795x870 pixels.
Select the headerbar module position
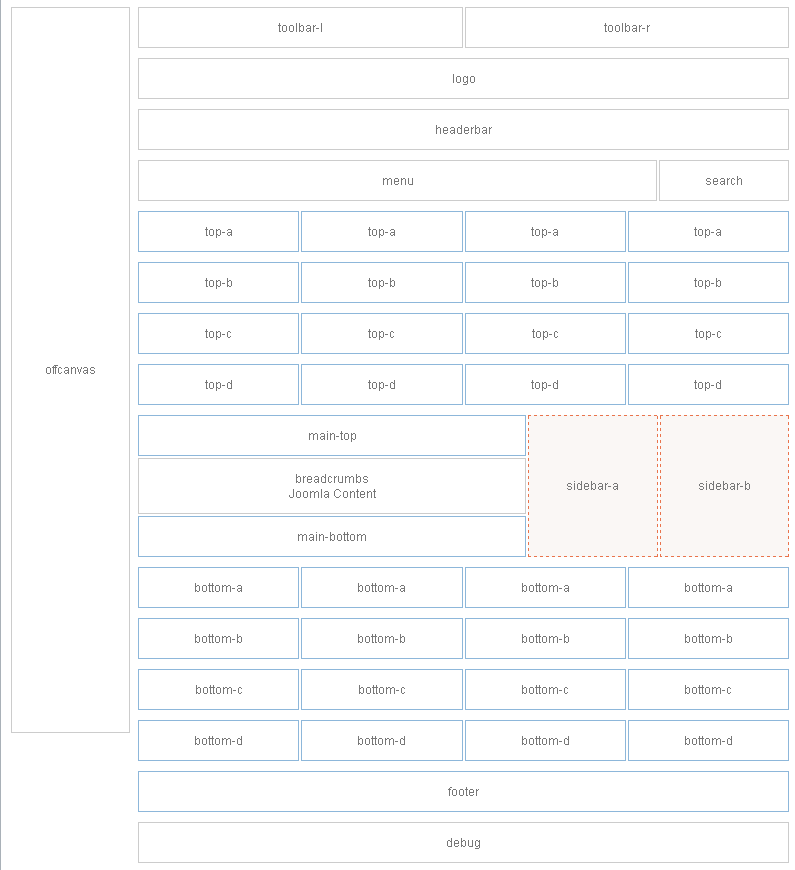coord(463,130)
